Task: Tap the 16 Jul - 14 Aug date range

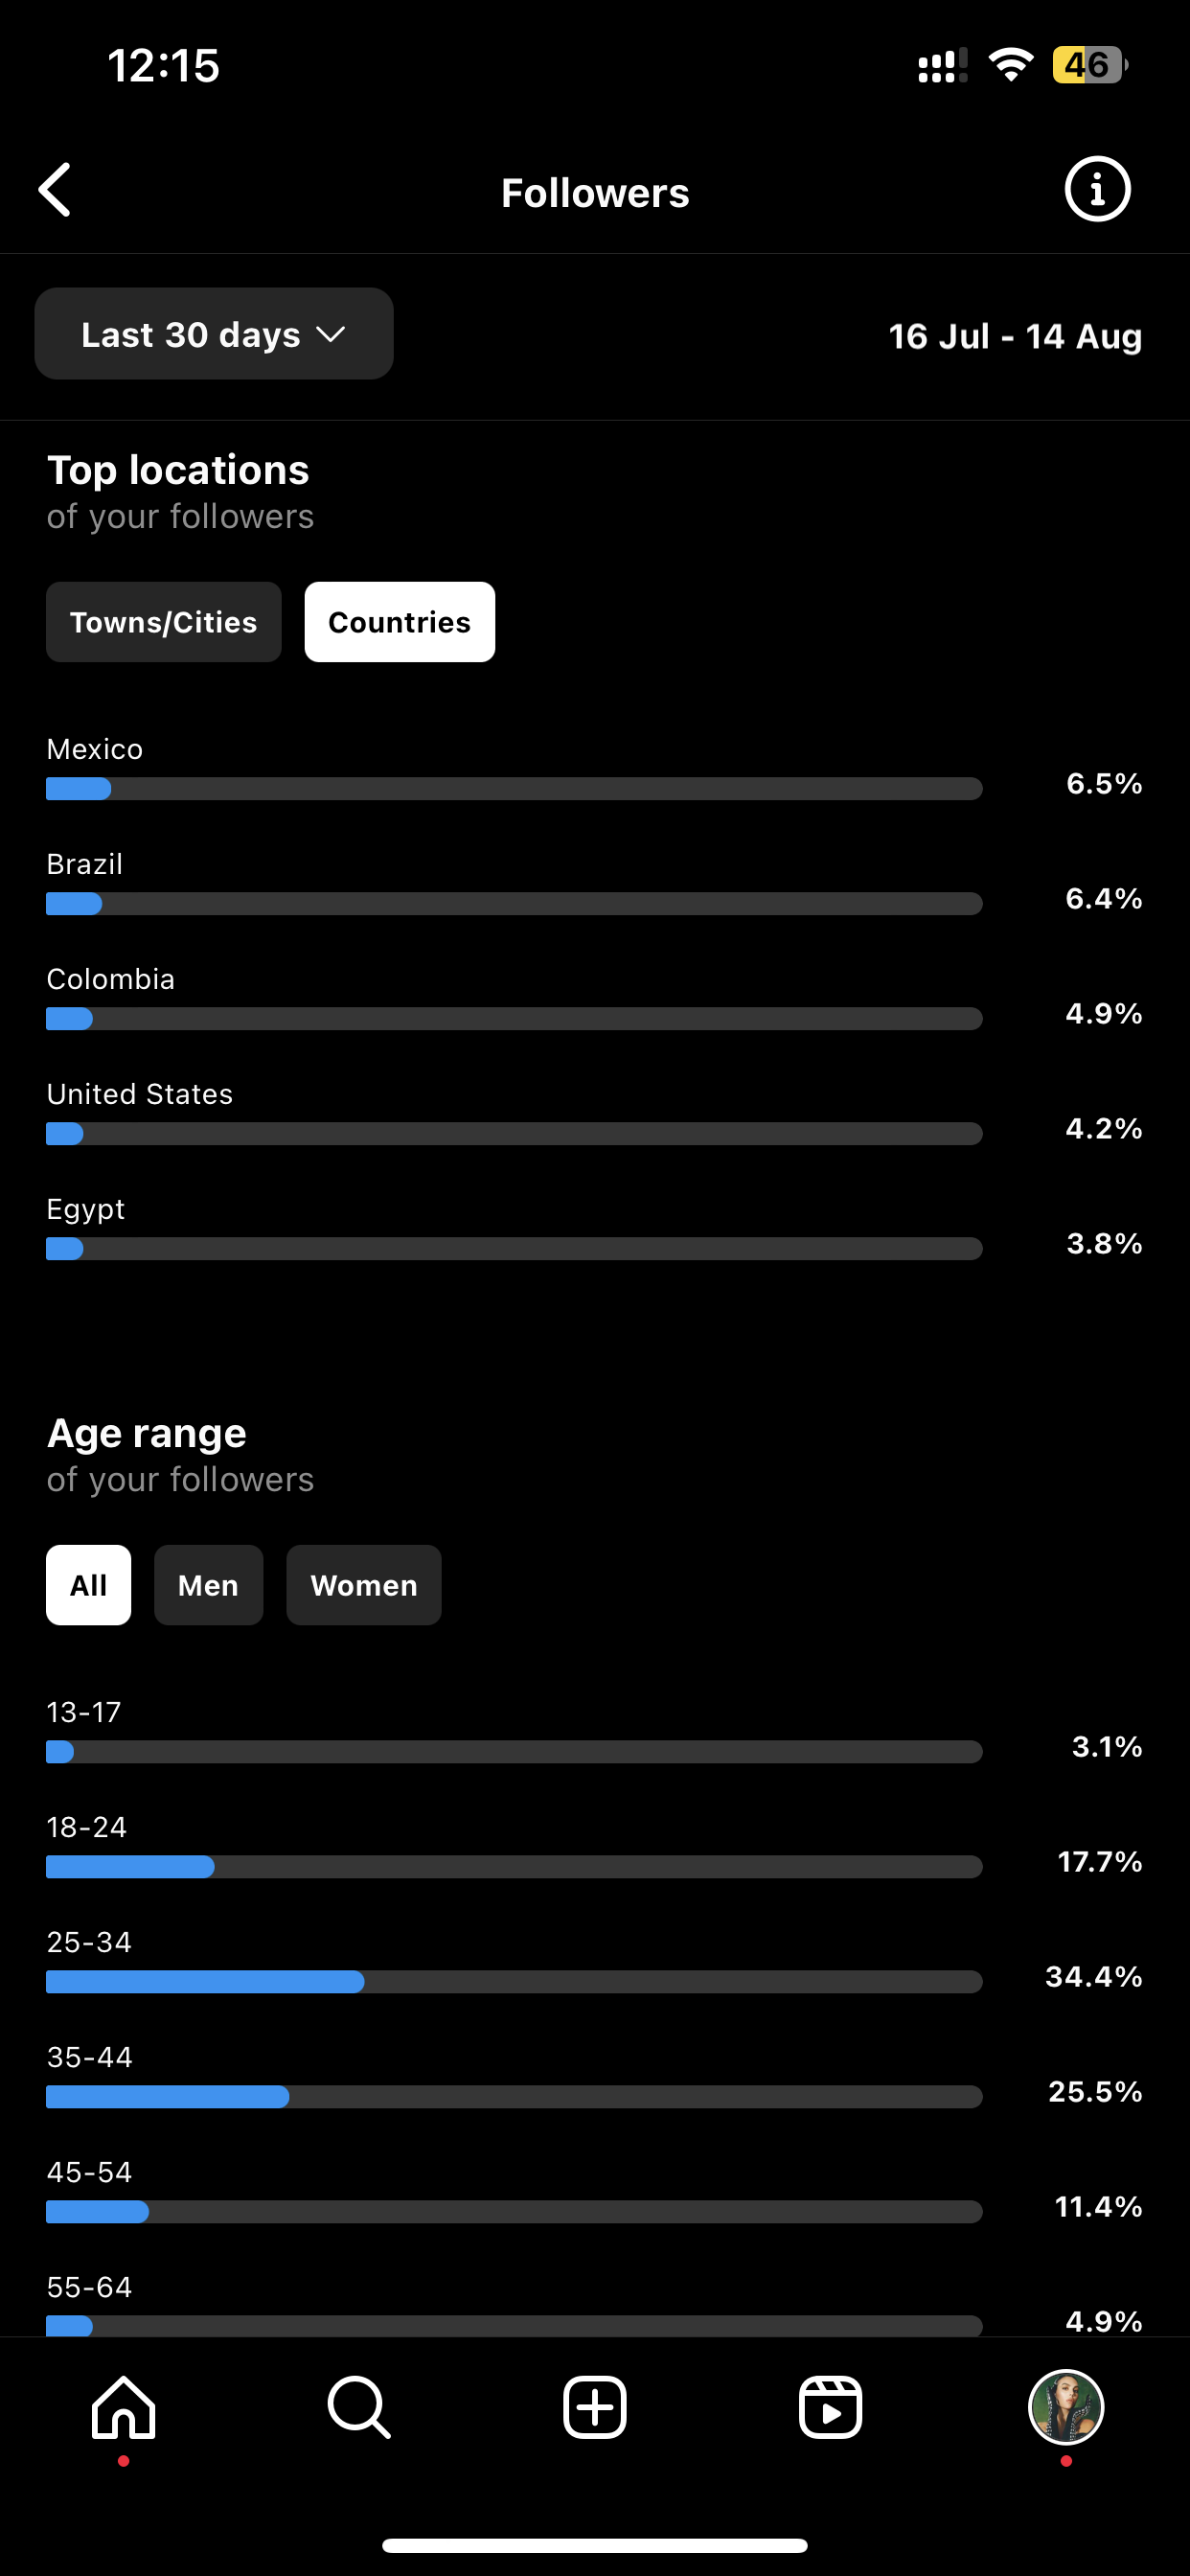Action: 1015,336
